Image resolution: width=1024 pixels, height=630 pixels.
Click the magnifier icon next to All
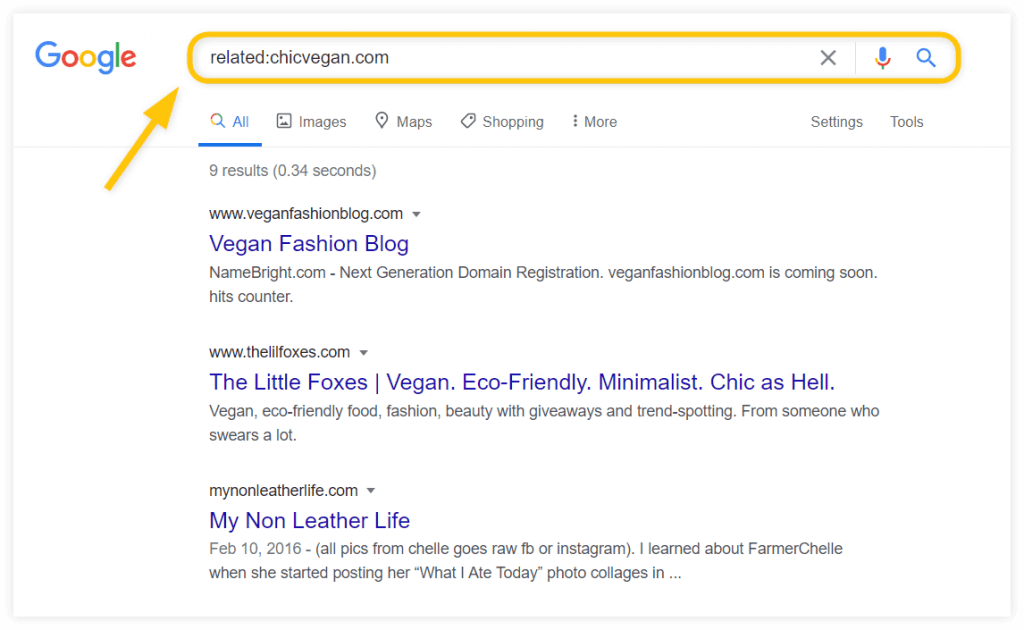click(x=220, y=121)
